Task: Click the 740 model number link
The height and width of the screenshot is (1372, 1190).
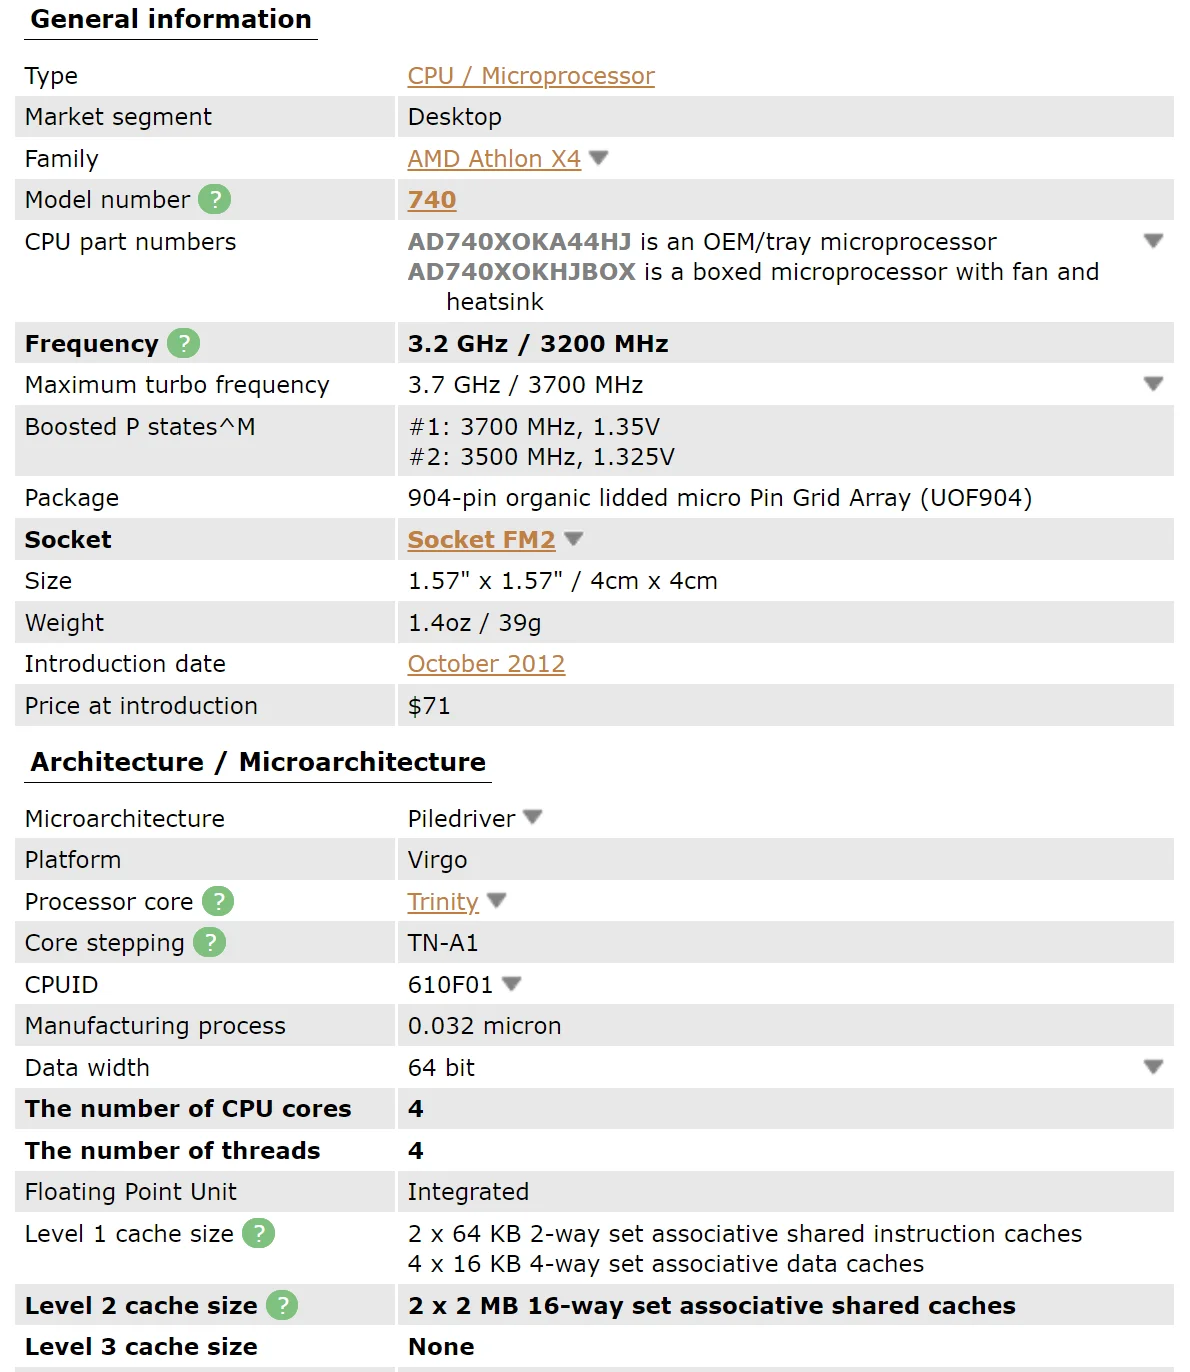Action: tap(432, 200)
